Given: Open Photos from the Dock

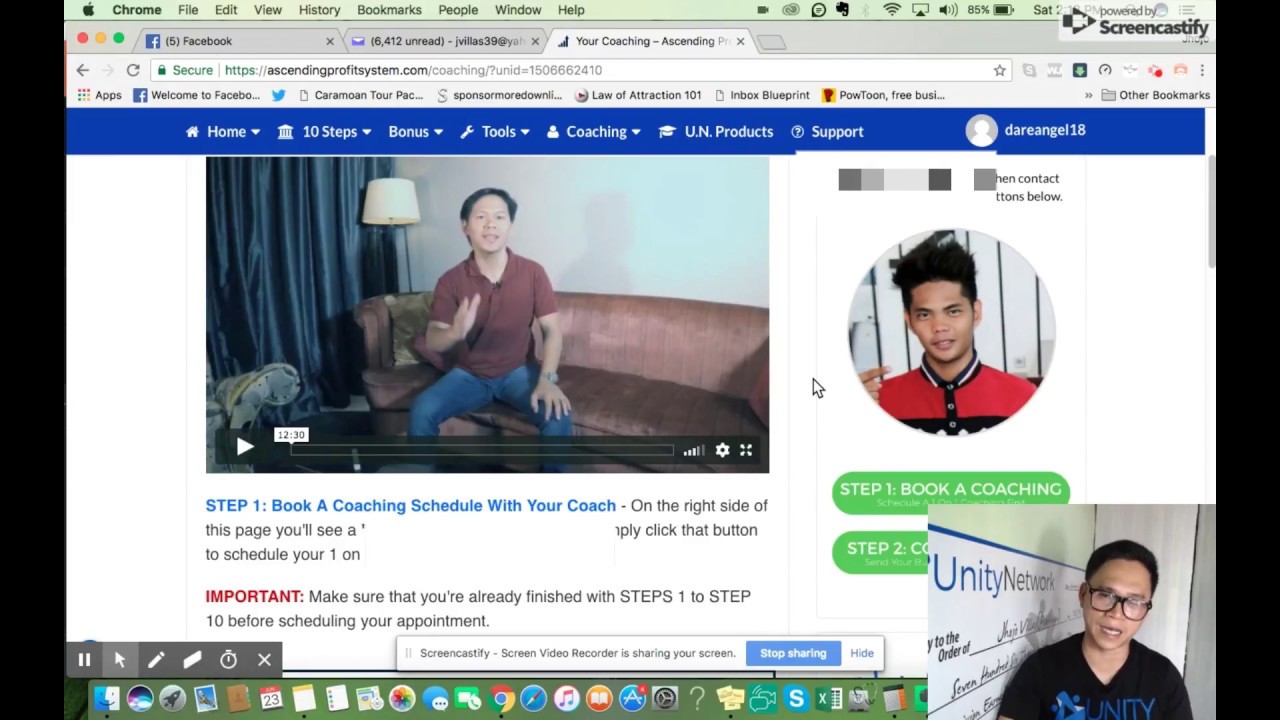Looking at the screenshot, I should pyautogui.click(x=402, y=699).
